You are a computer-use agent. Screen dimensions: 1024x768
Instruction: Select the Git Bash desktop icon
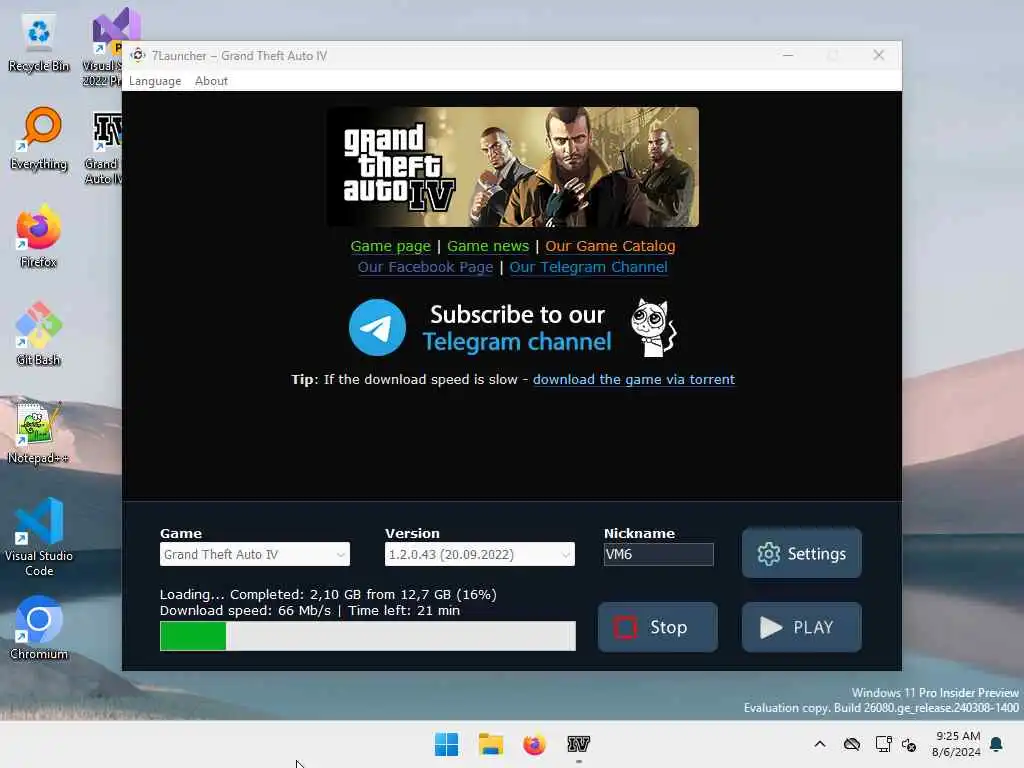tap(39, 334)
